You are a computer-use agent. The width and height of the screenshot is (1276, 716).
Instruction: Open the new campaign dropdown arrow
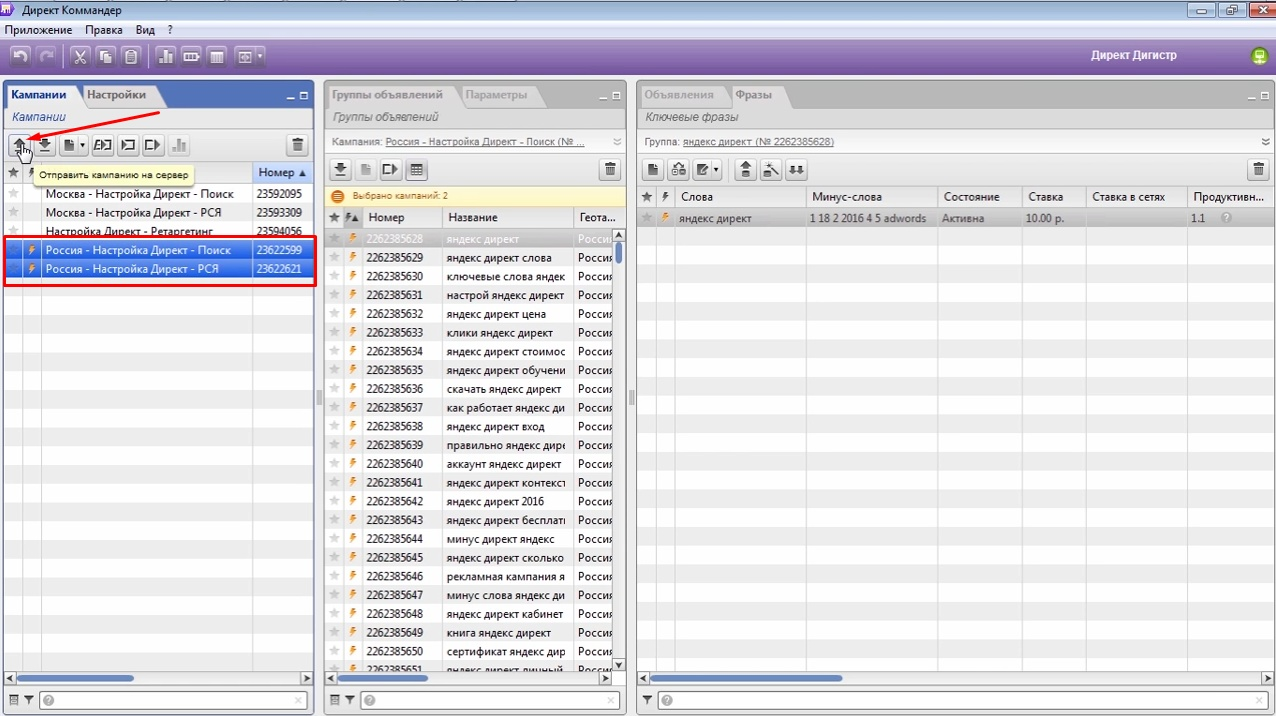click(x=83, y=145)
